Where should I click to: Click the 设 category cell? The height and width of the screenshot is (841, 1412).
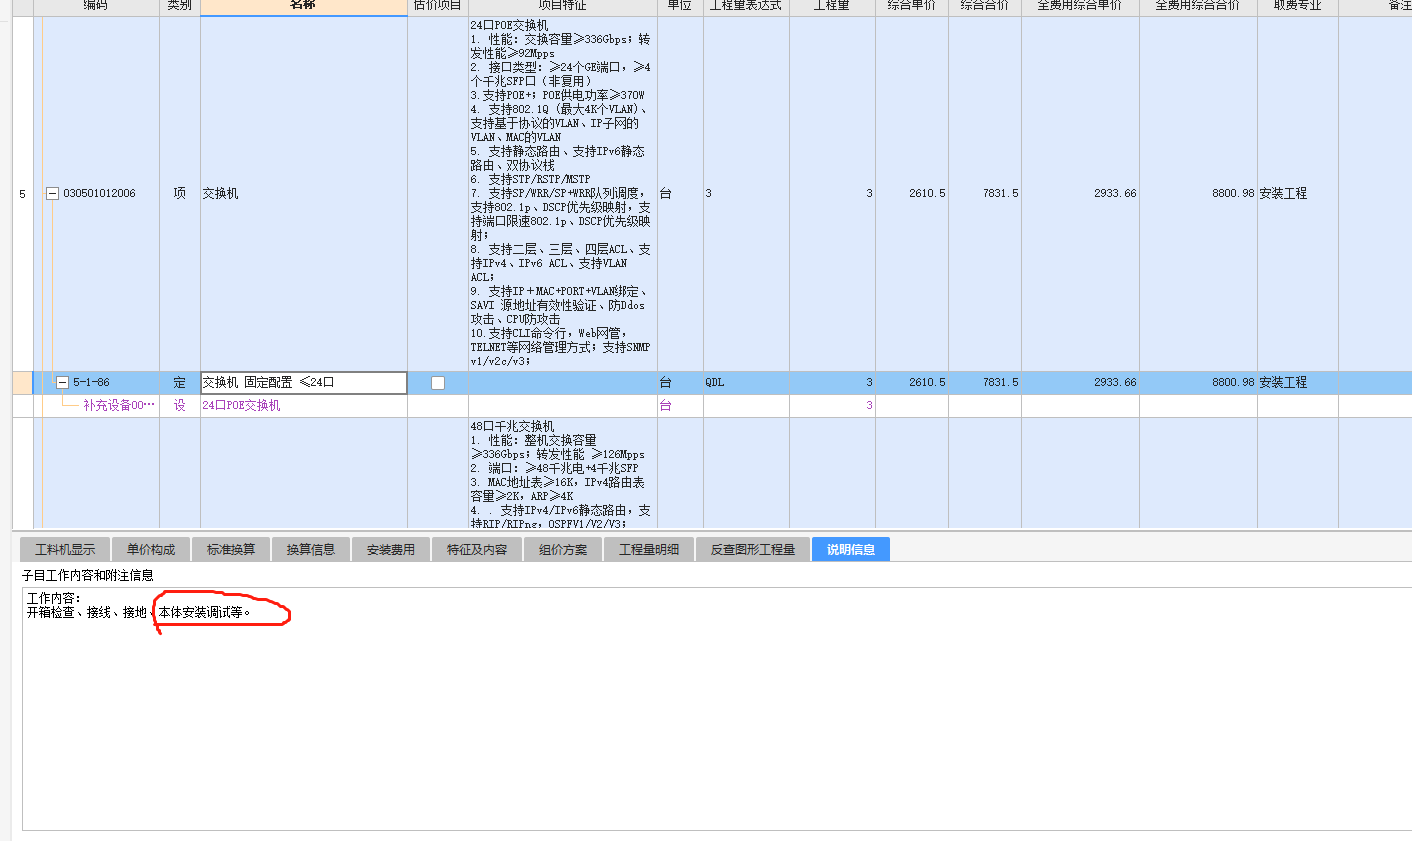(x=179, y=406)
